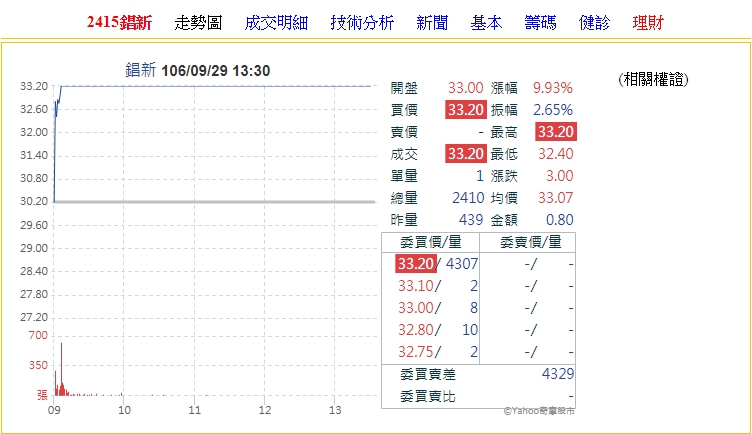
Task: Click the 13 time axis label
Action: (x=335, y=410)
